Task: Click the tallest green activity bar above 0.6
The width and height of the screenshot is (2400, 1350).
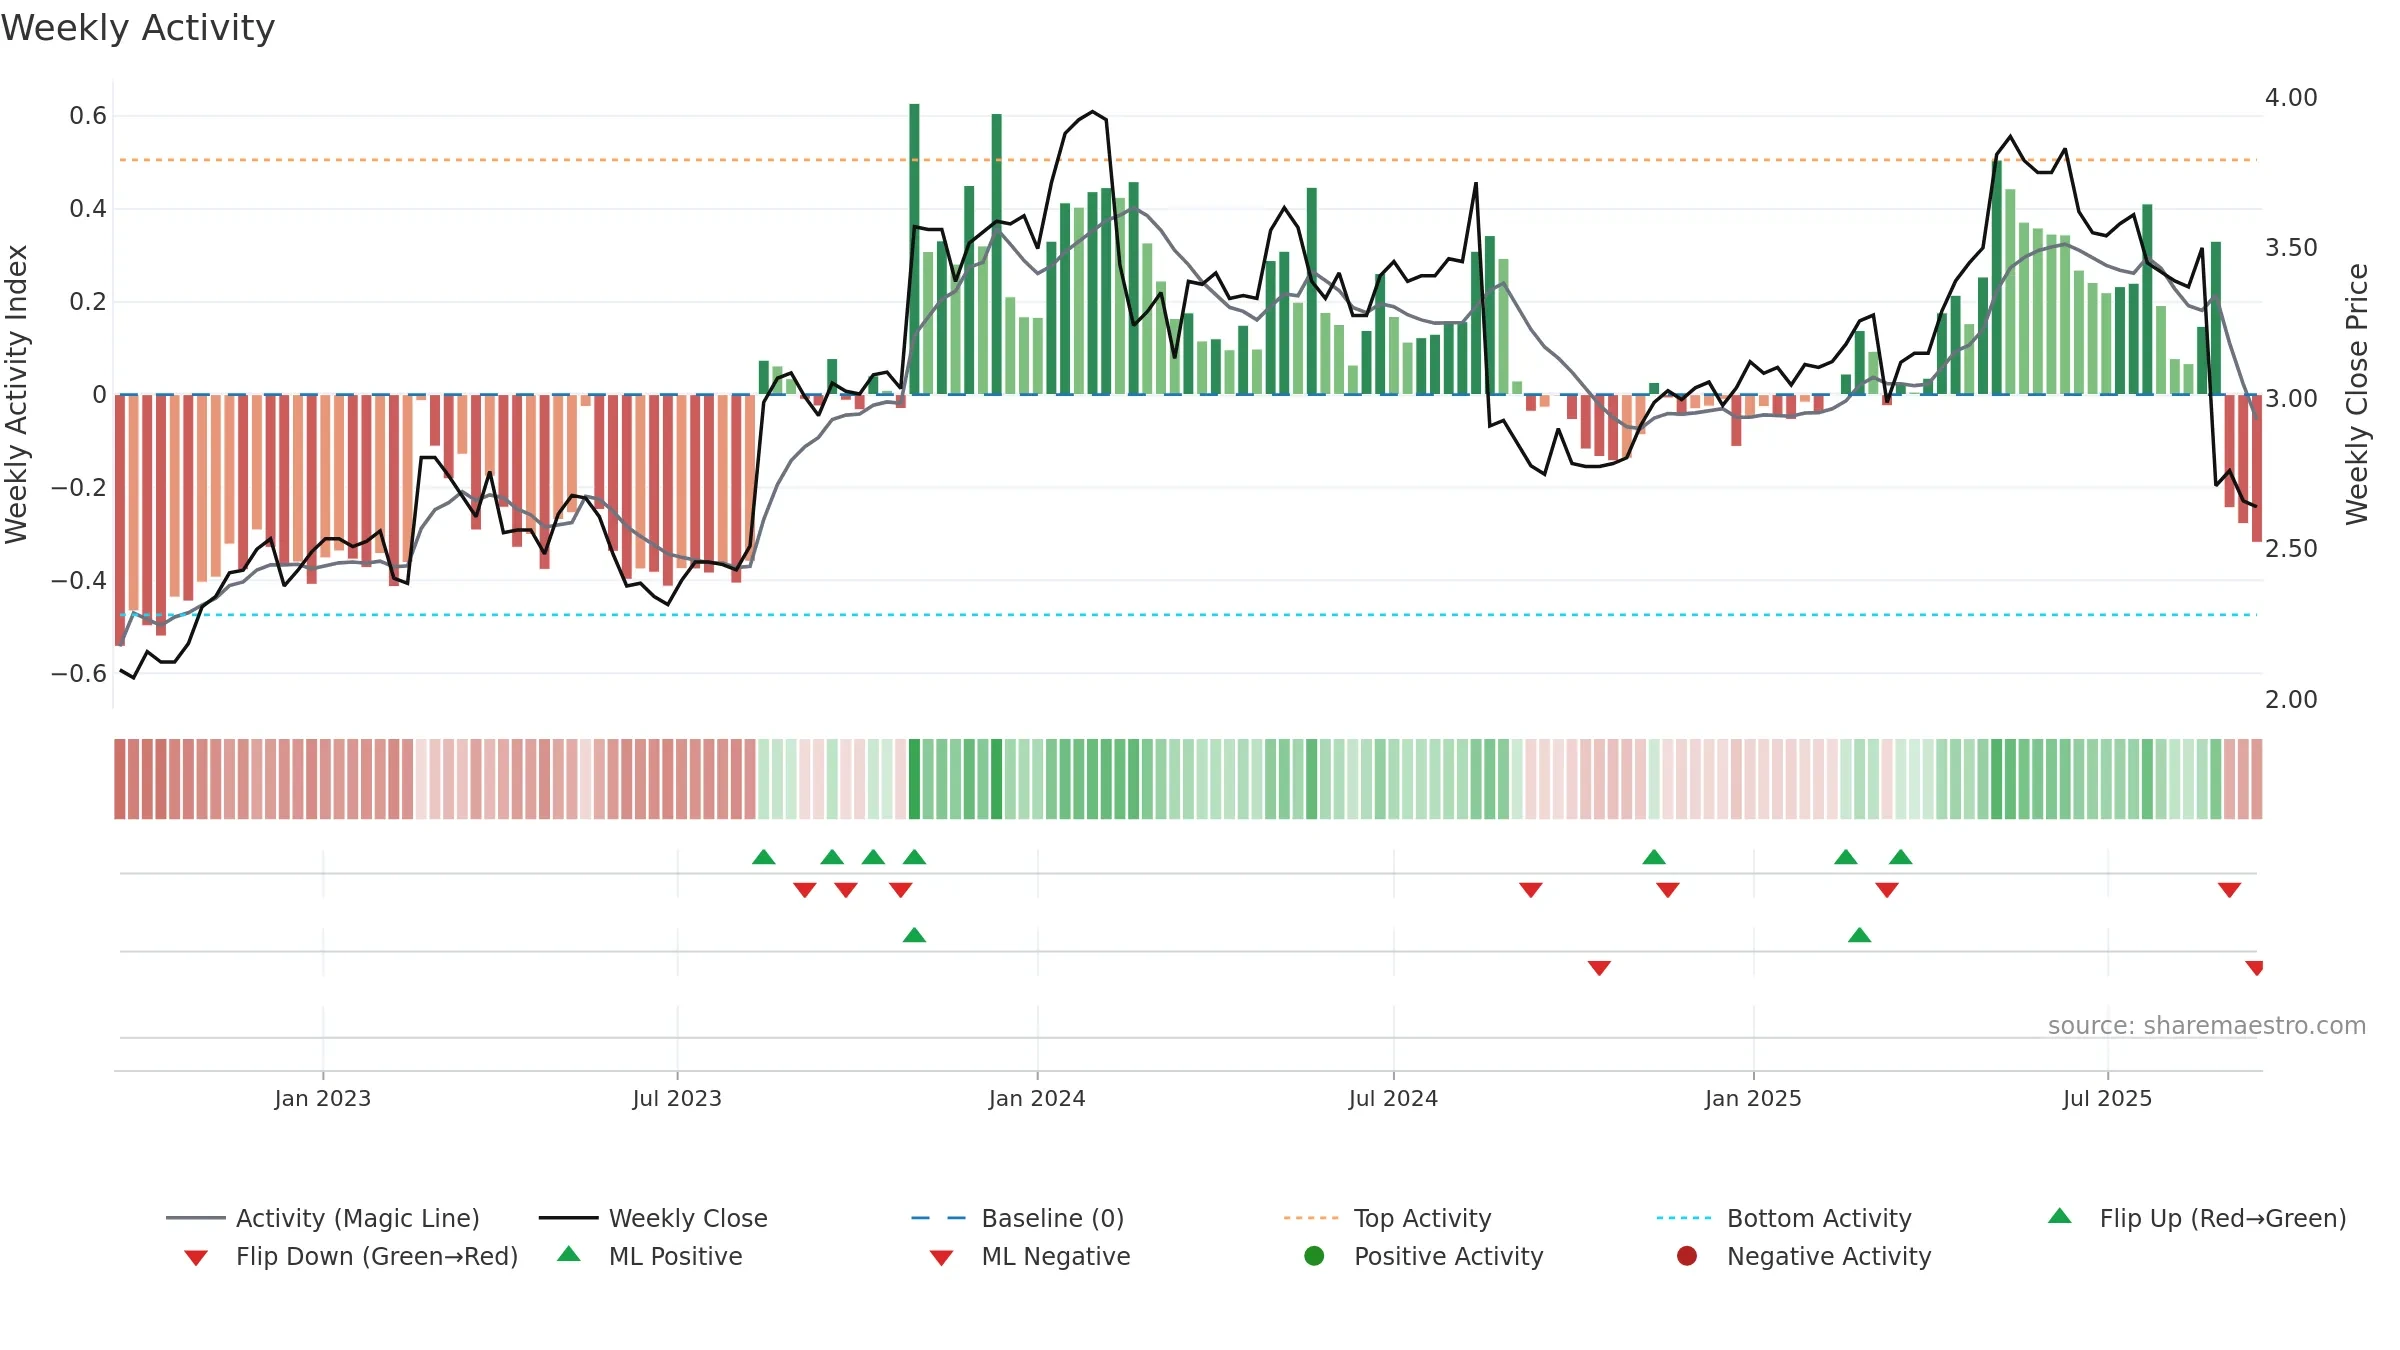Action: click(914, 249)
